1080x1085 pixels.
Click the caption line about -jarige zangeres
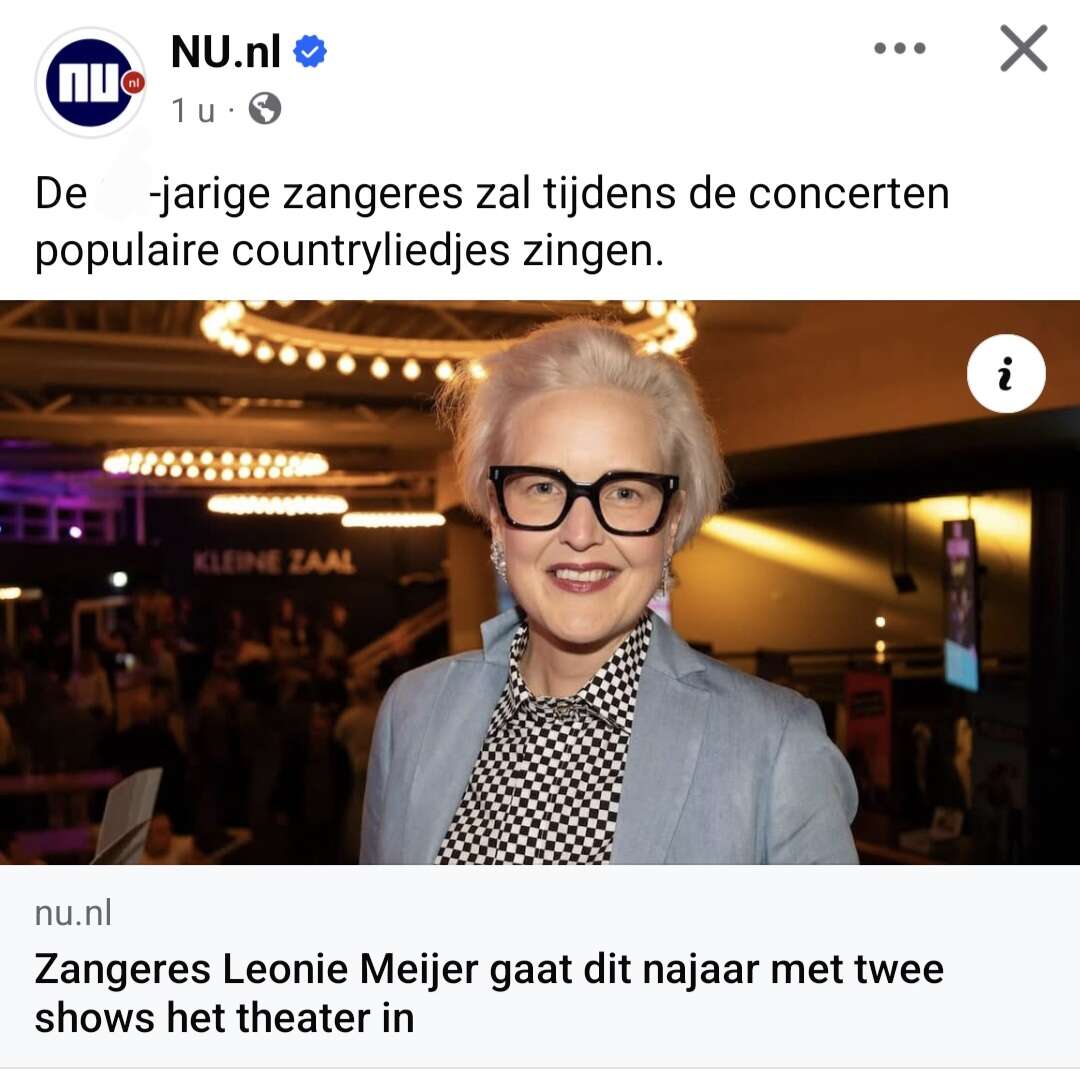(x=492, y=193)
